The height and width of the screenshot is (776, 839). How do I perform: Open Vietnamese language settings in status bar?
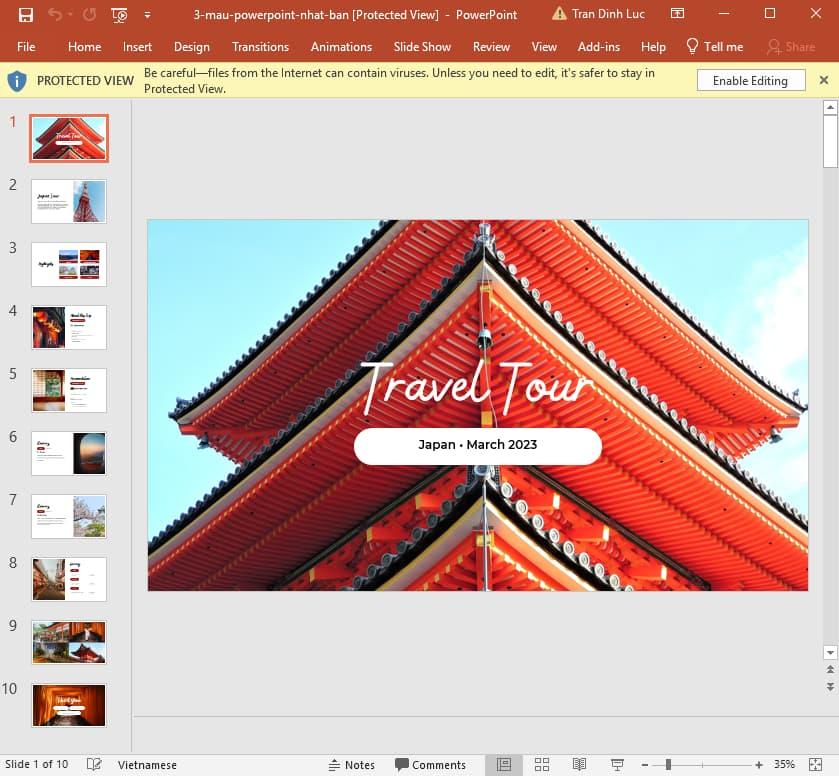[x=147, y=765]
